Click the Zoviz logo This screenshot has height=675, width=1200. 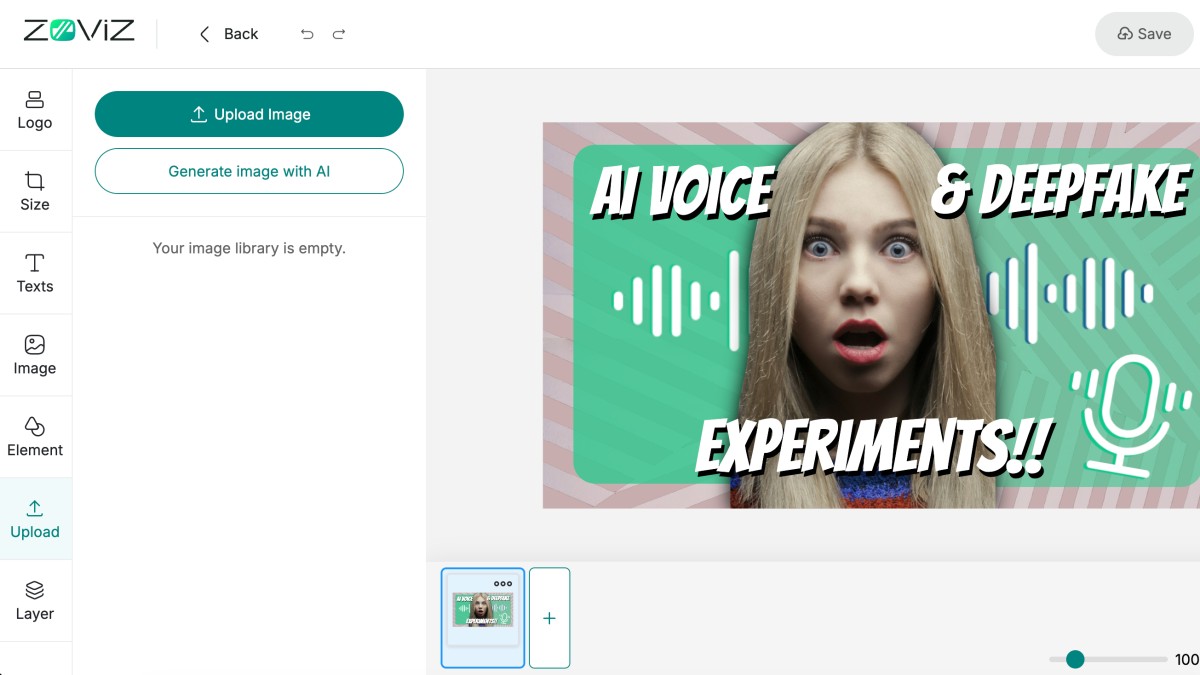(79, 31)
